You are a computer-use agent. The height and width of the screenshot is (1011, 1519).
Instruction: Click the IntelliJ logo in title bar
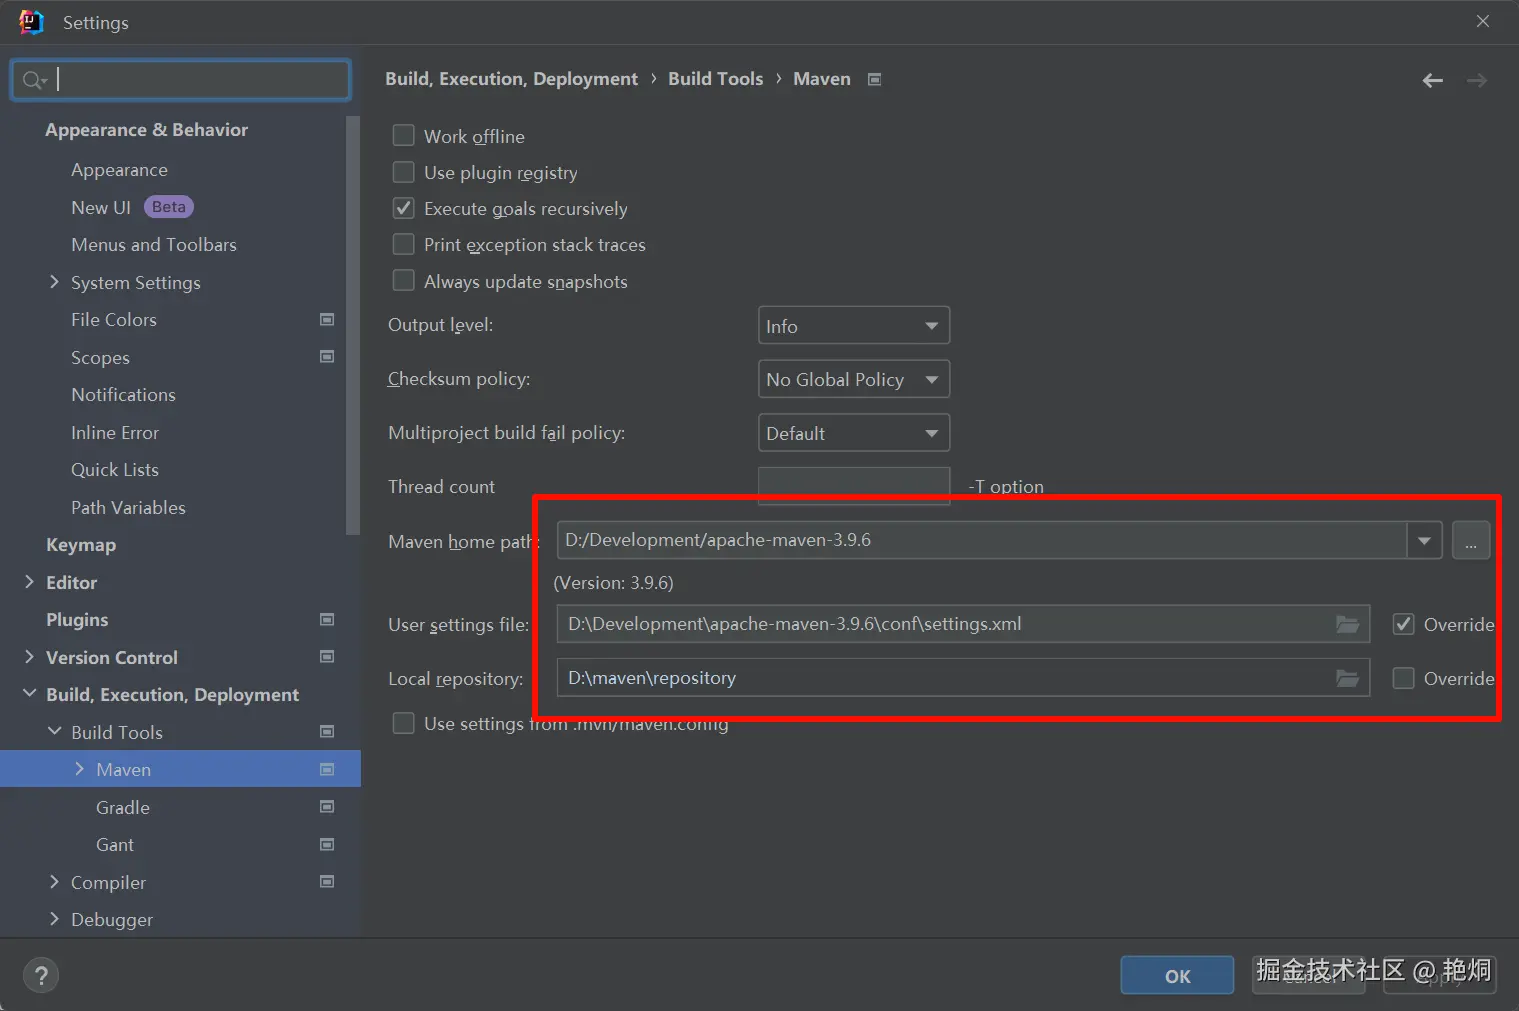(31, 22)
